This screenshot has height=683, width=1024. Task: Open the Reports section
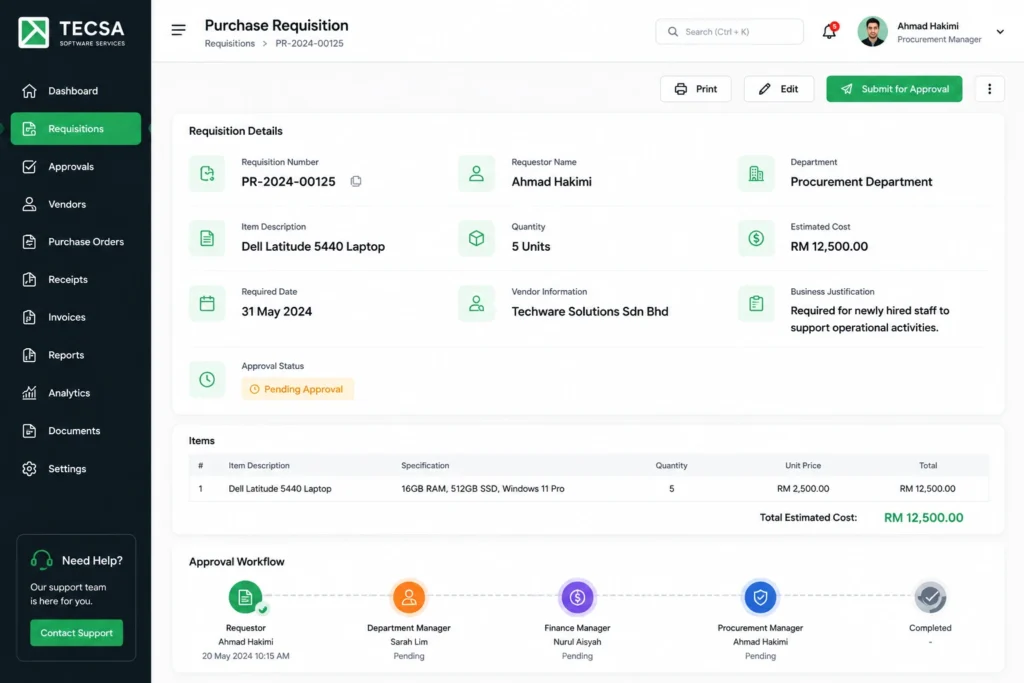click(76, 355)
